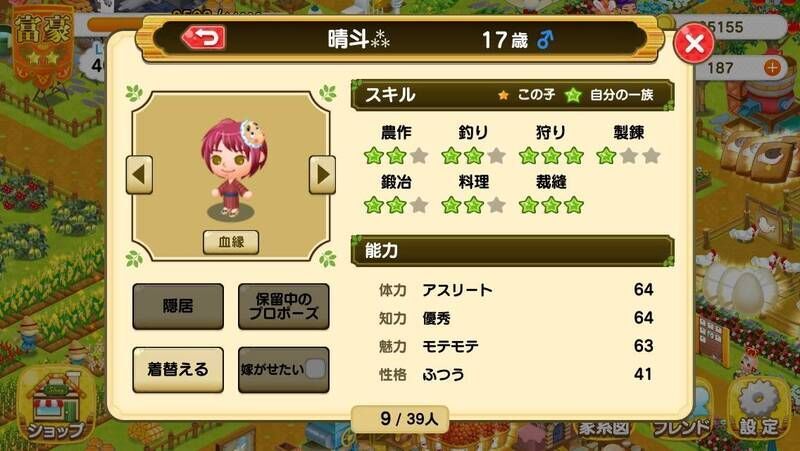Click the 着替える change clothes button
800x451 pixels.
178,369
